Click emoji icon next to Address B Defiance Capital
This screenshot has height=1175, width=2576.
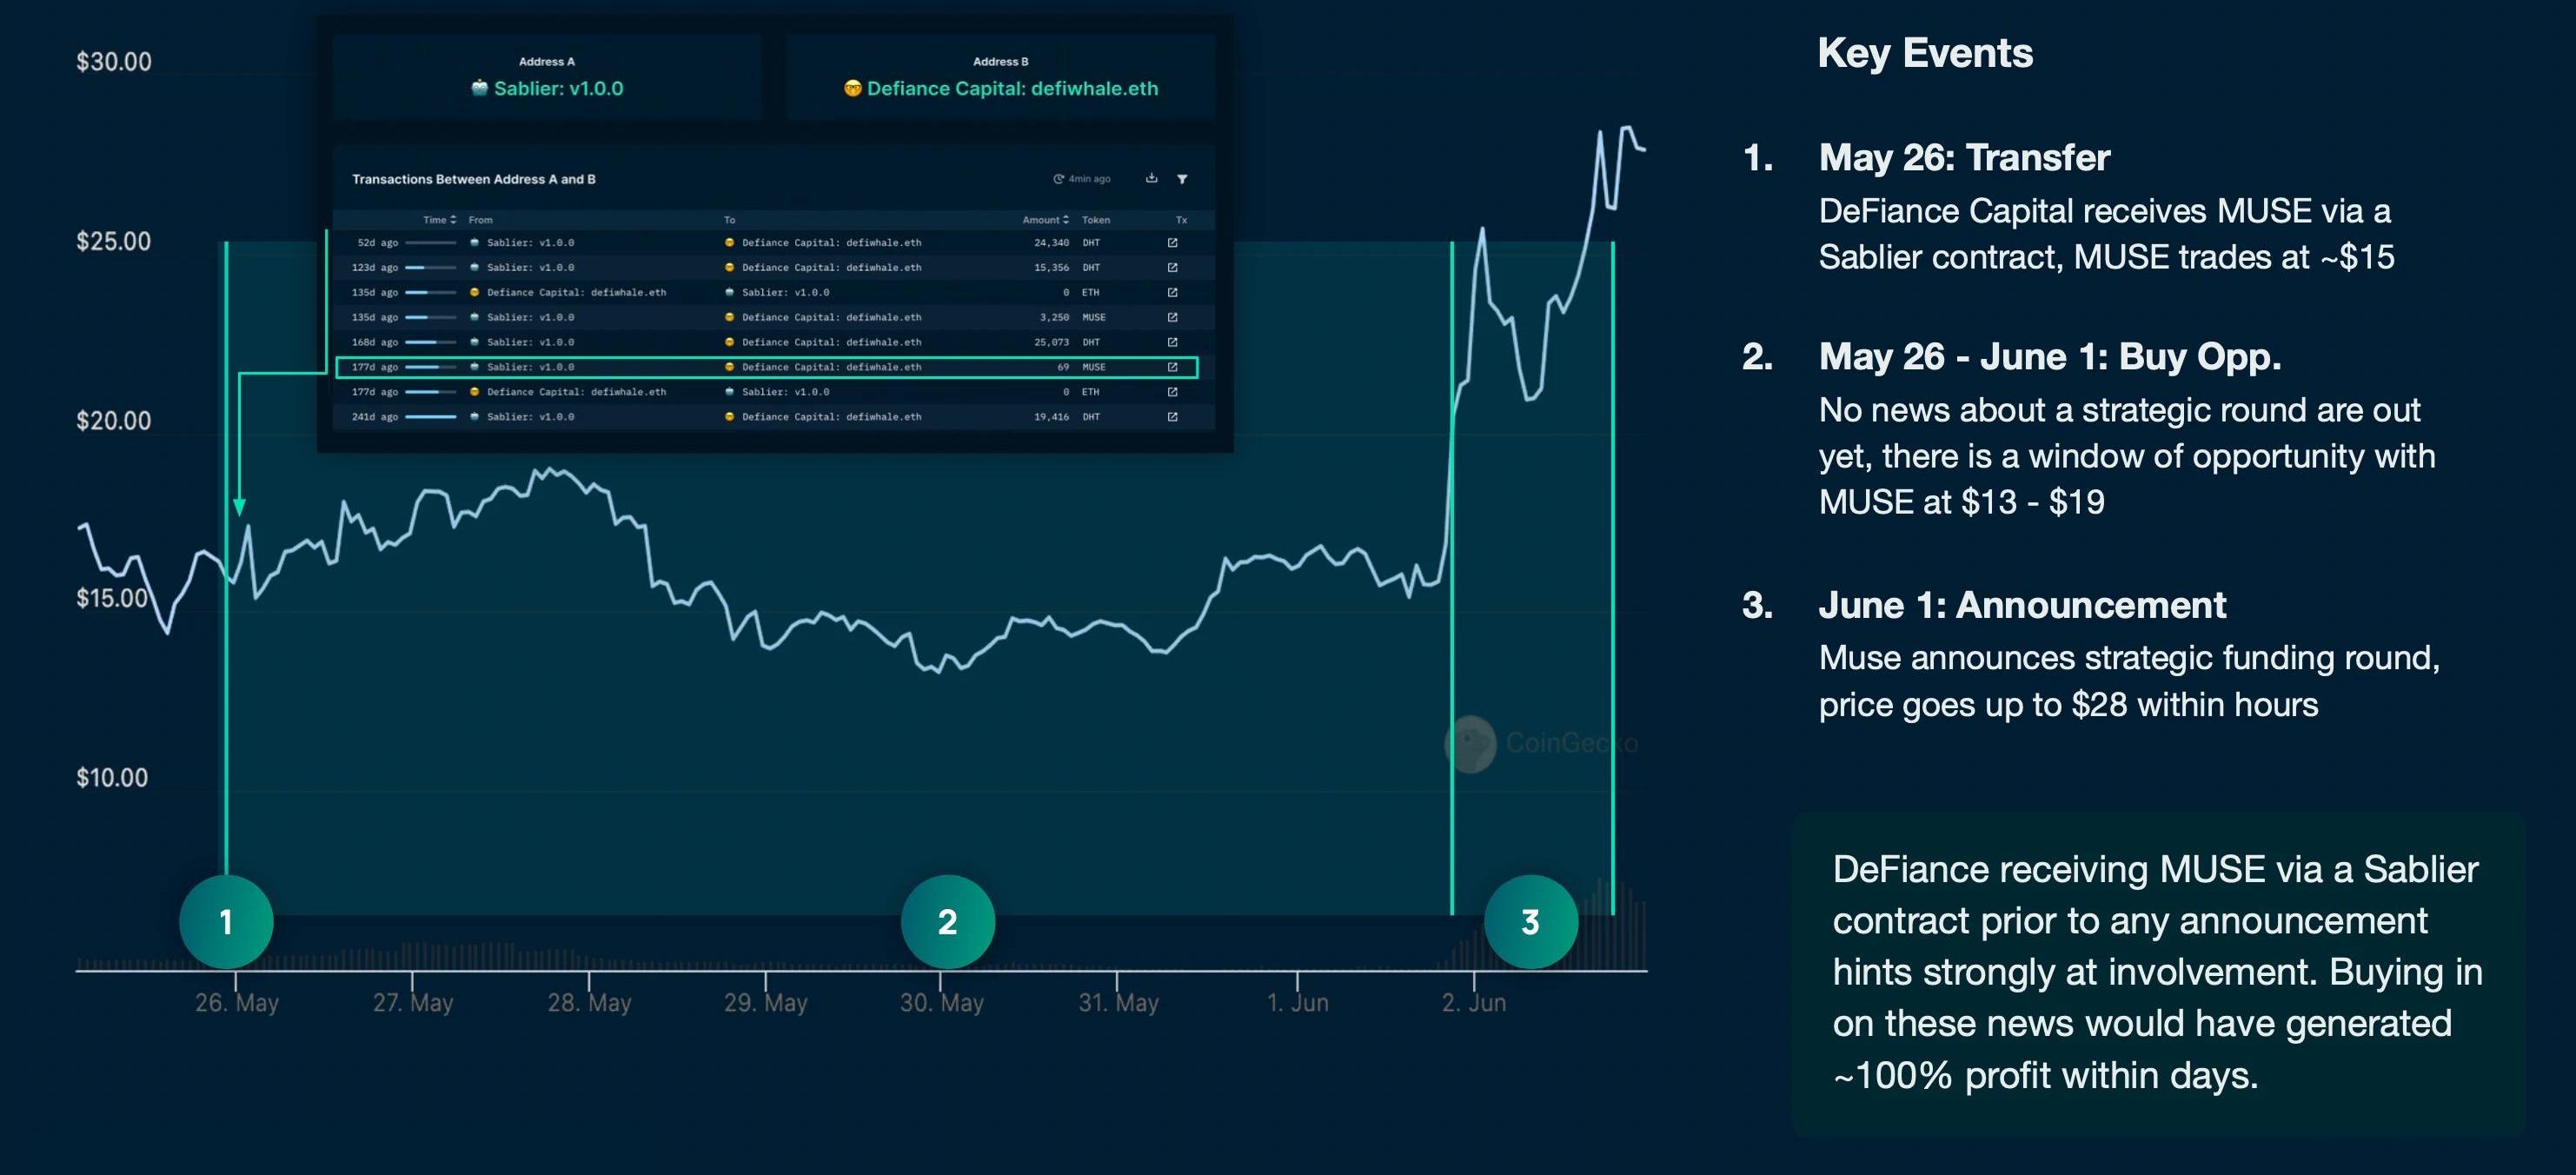click(x=852, y=88)
